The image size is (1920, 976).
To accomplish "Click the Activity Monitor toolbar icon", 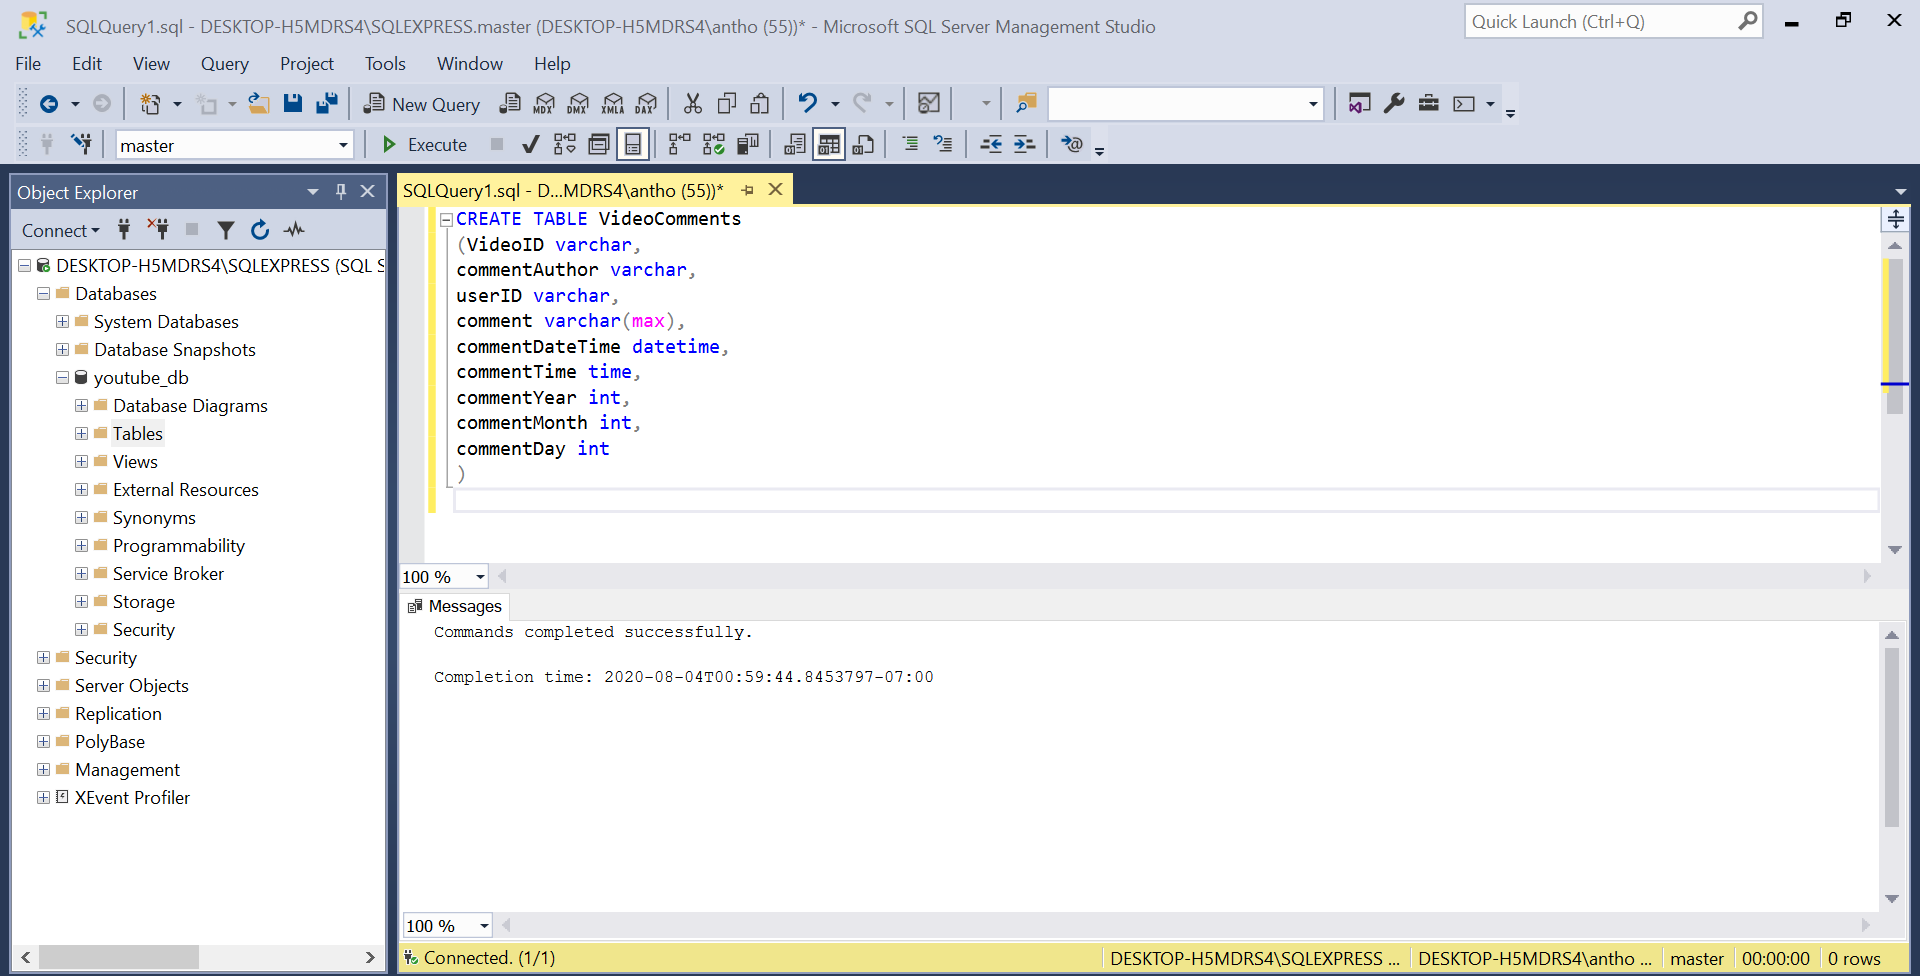I will pyautogui.click(x=929, y=104).
